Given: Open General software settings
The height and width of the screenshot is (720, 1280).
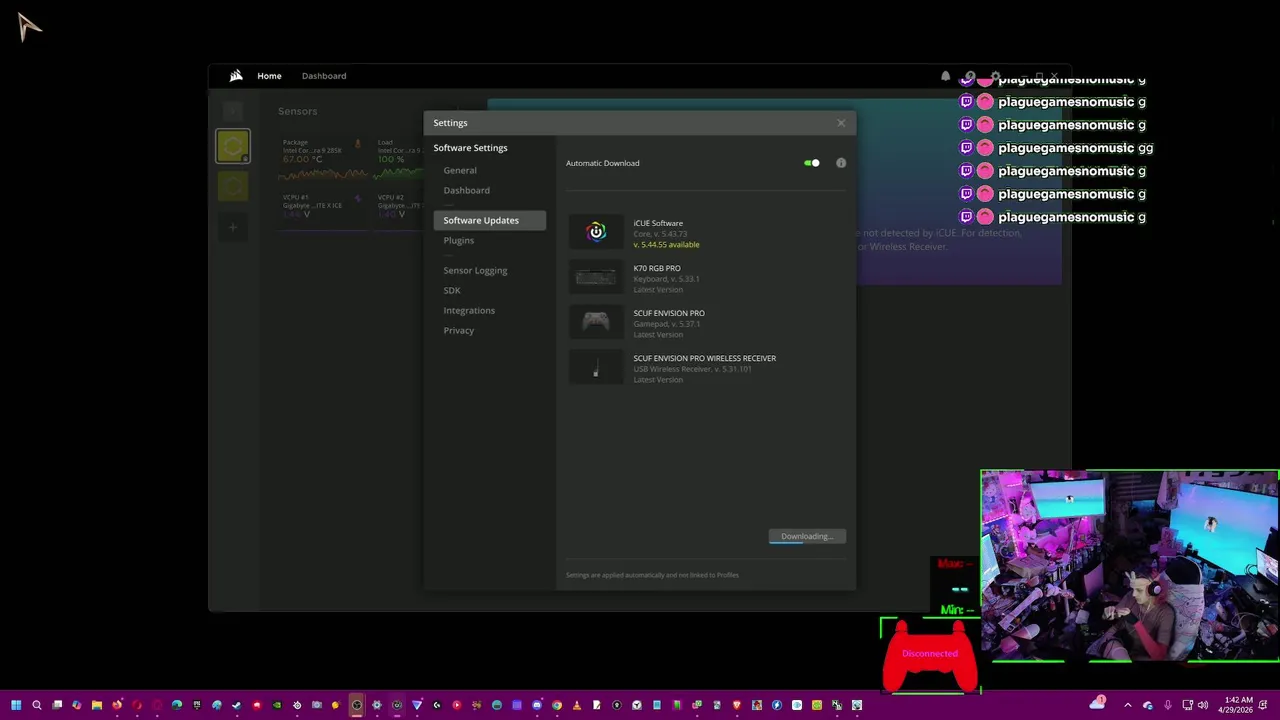Looking at the screenshot, I should [x=460, y=170].
